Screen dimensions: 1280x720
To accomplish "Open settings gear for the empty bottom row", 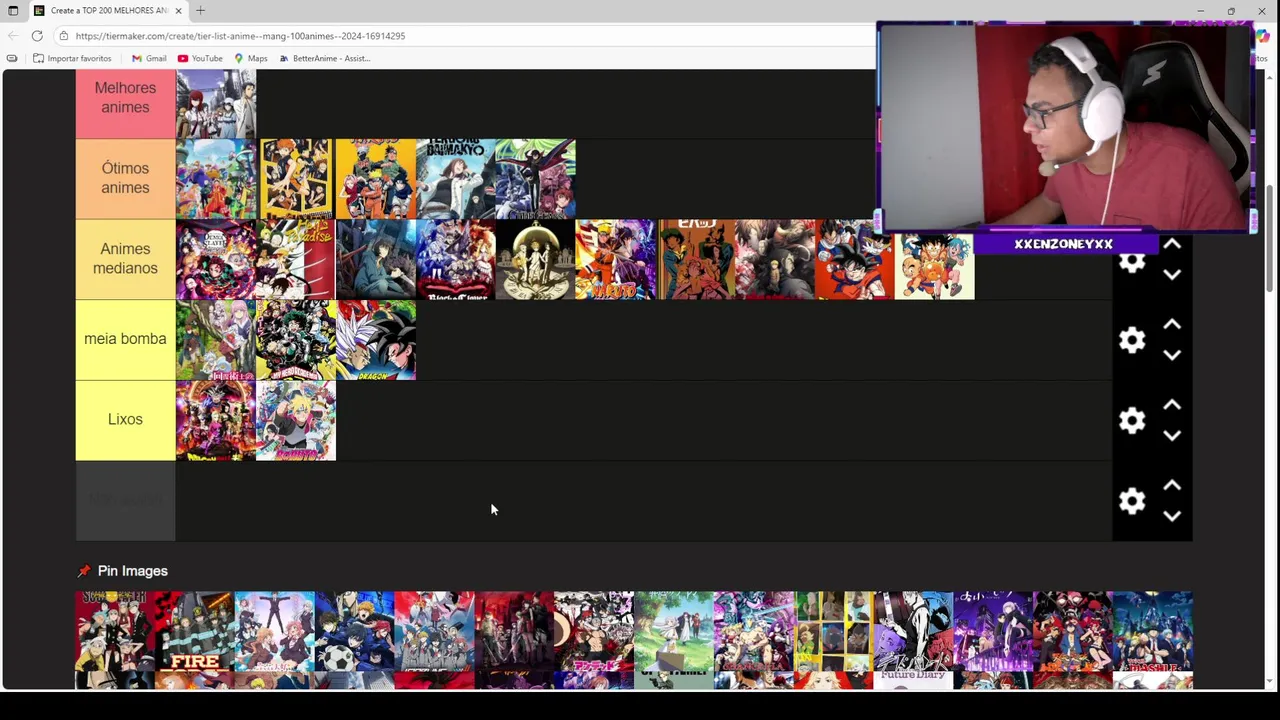I will [x=1131, y=501].
